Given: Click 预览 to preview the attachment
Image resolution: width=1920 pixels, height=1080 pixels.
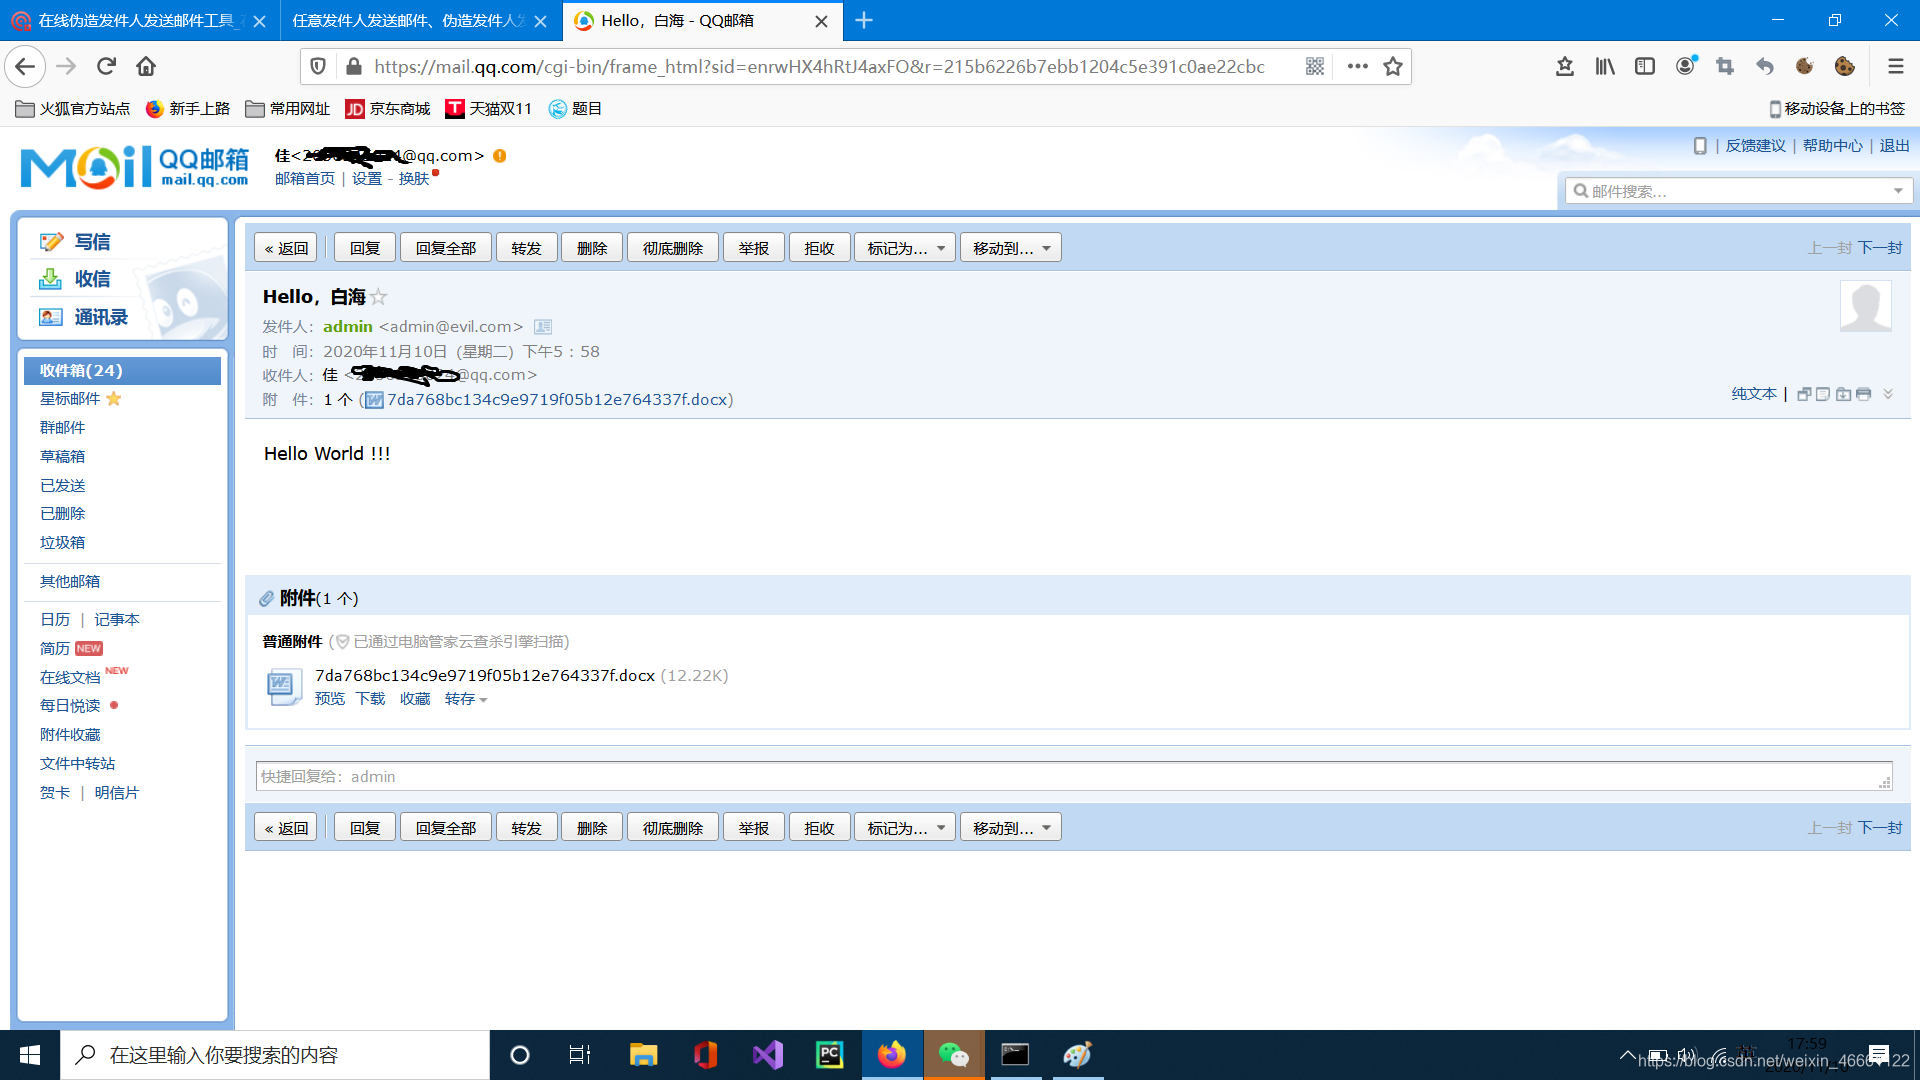Looking at the screenshot, I should (329, 699).
